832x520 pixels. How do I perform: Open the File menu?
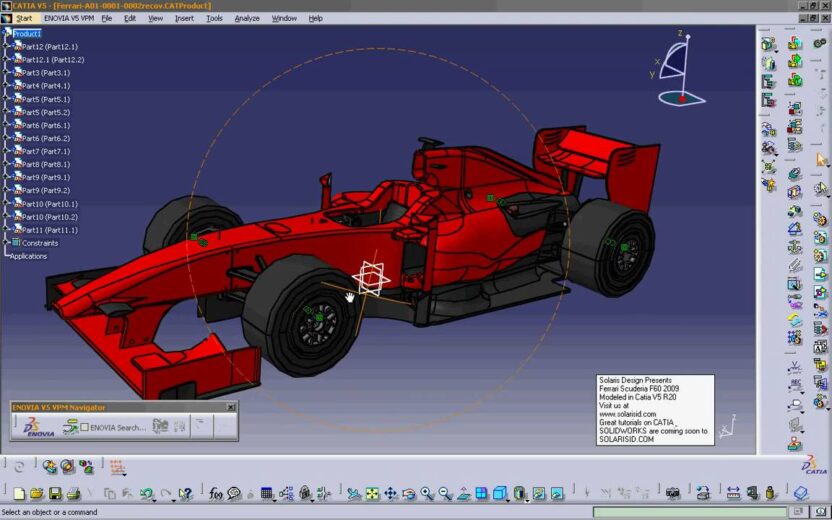coord(107,18)
